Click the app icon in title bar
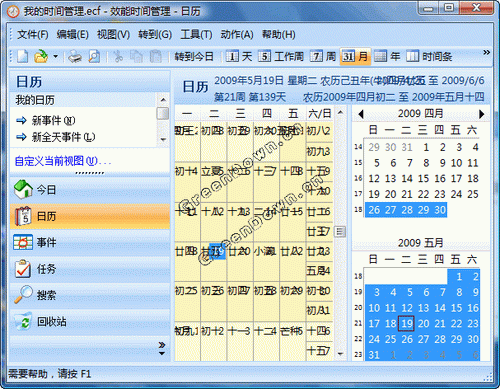The width and height of the screenshot is (500, 389). click(x=13, y=12)
